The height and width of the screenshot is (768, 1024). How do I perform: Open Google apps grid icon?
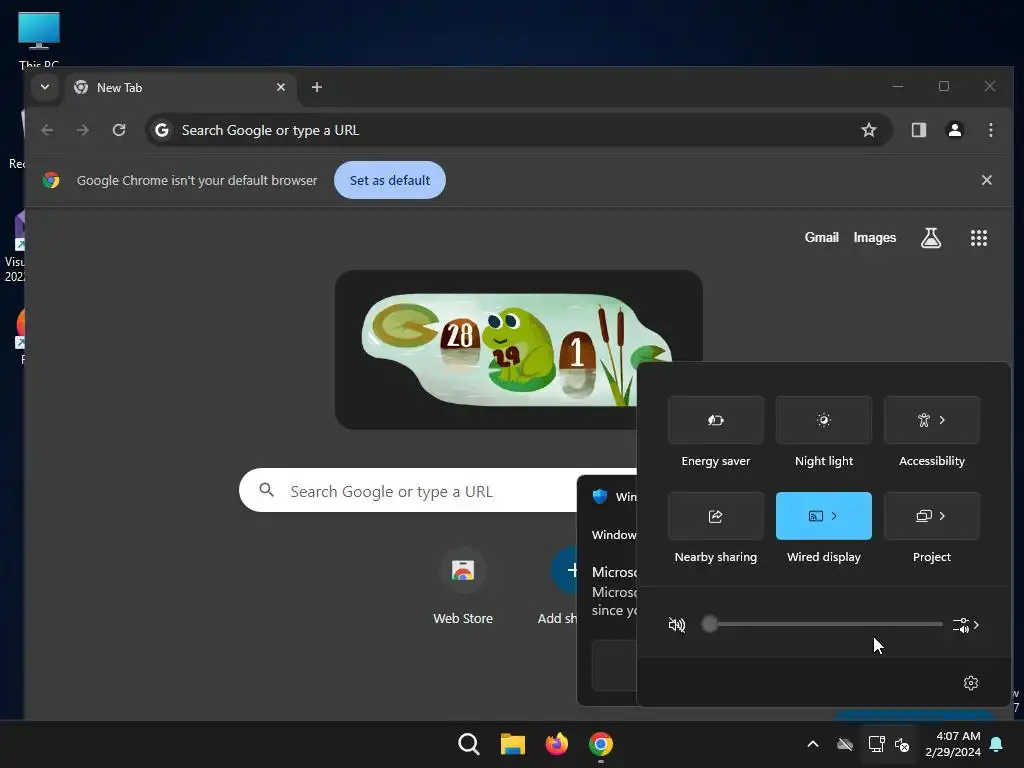[978, 238]
